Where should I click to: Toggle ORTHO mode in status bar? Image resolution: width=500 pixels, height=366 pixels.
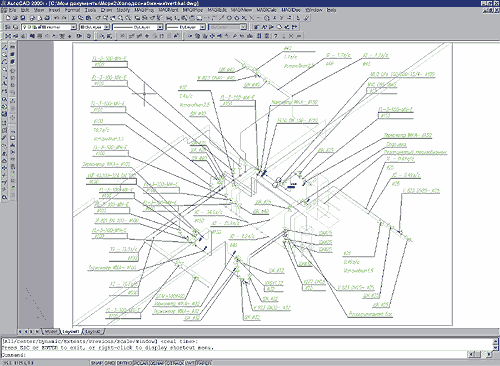(x=124, y=363)
